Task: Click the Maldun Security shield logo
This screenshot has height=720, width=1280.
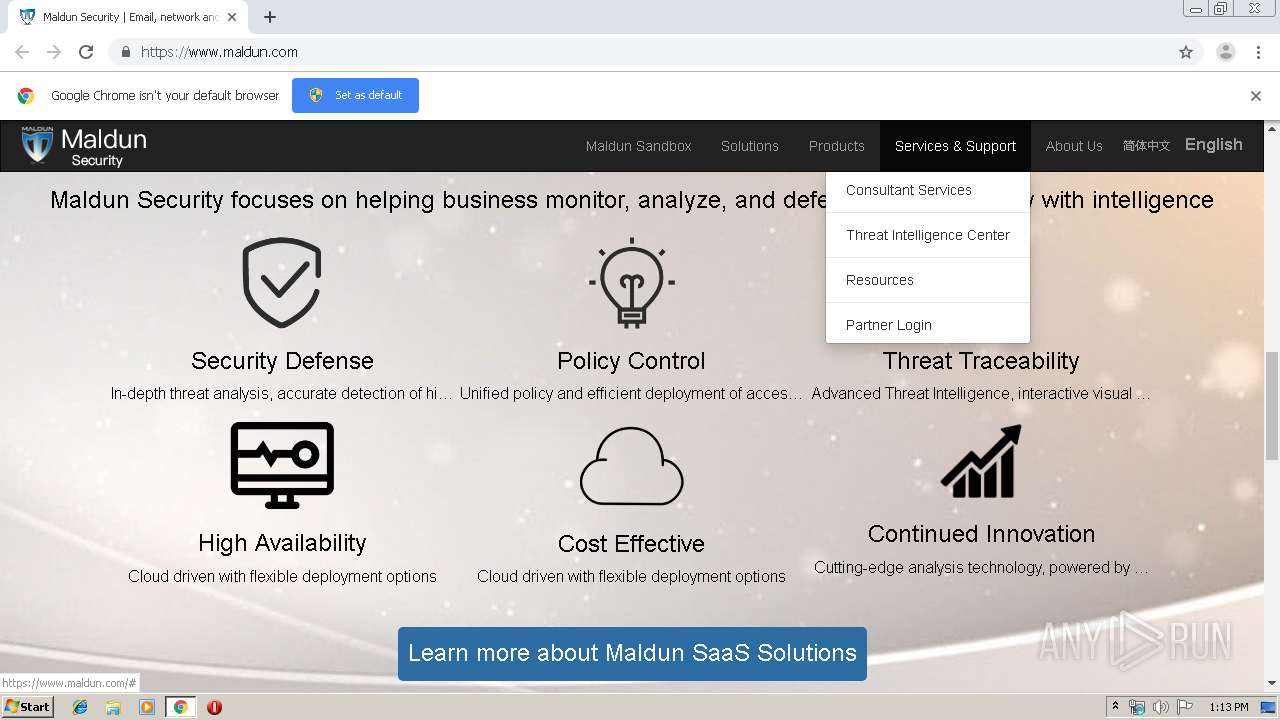Action: [37, 145]
